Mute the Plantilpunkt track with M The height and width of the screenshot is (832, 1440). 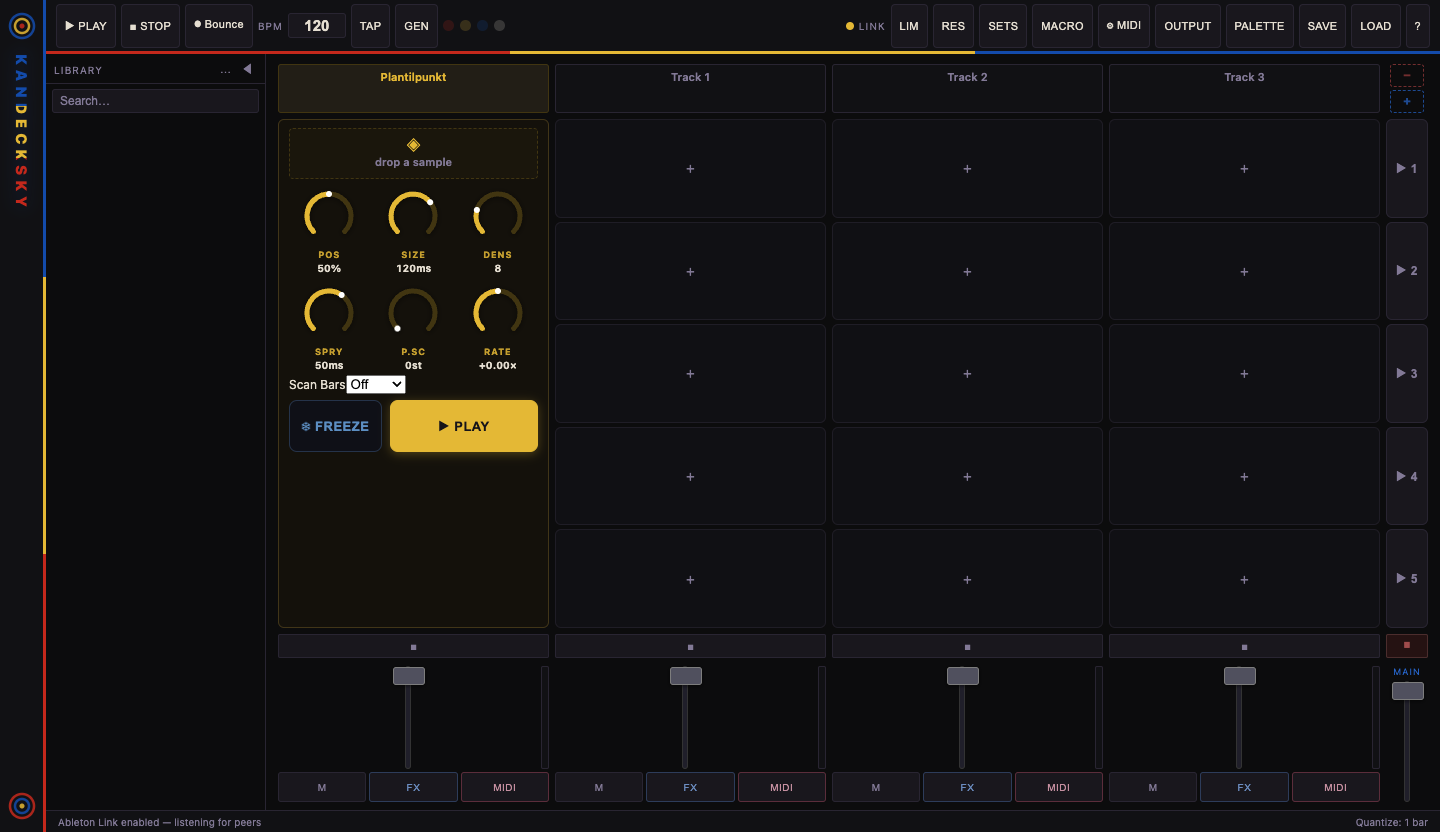click(322, 787)
